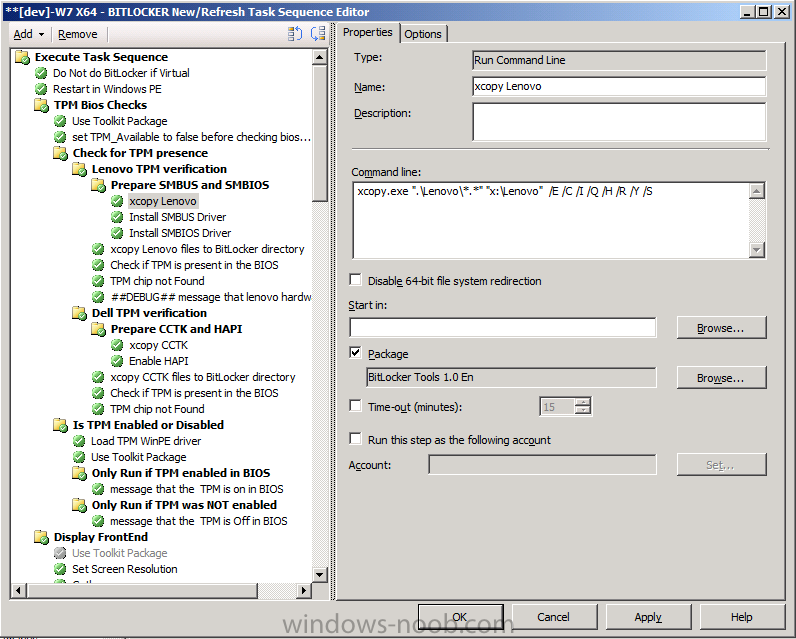Viewport: 796px width, 639px height.
Task: Click the Display FrontEnd folder icon
Action: (x=42, y=537)
